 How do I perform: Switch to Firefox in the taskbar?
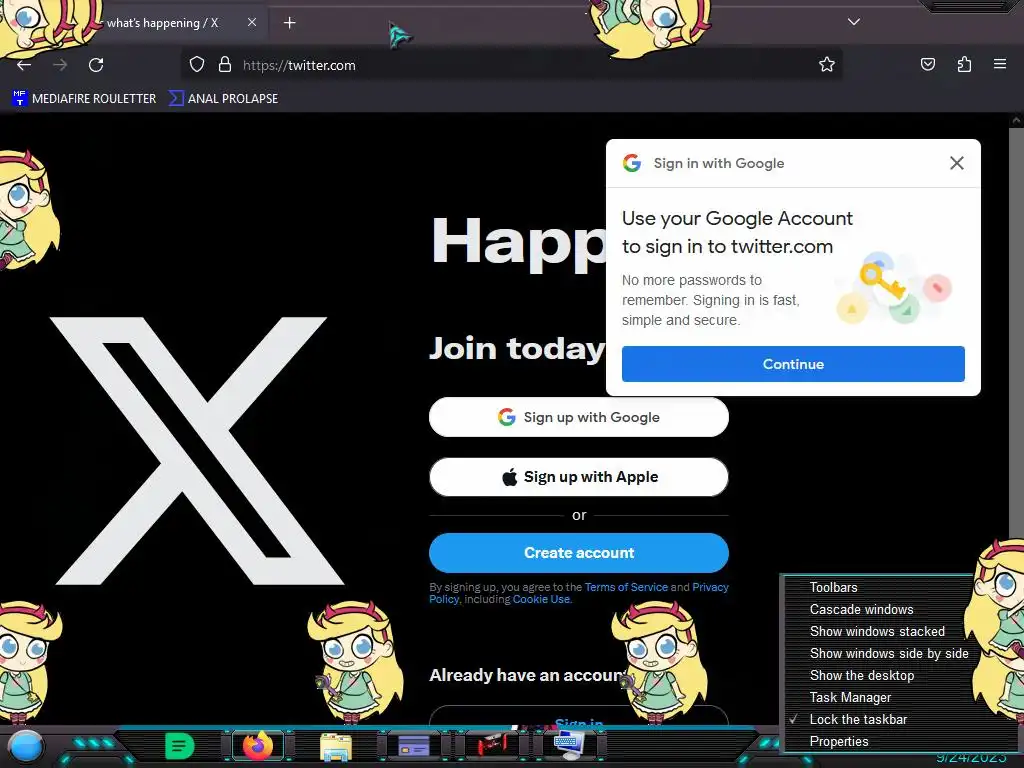(257, 745)
